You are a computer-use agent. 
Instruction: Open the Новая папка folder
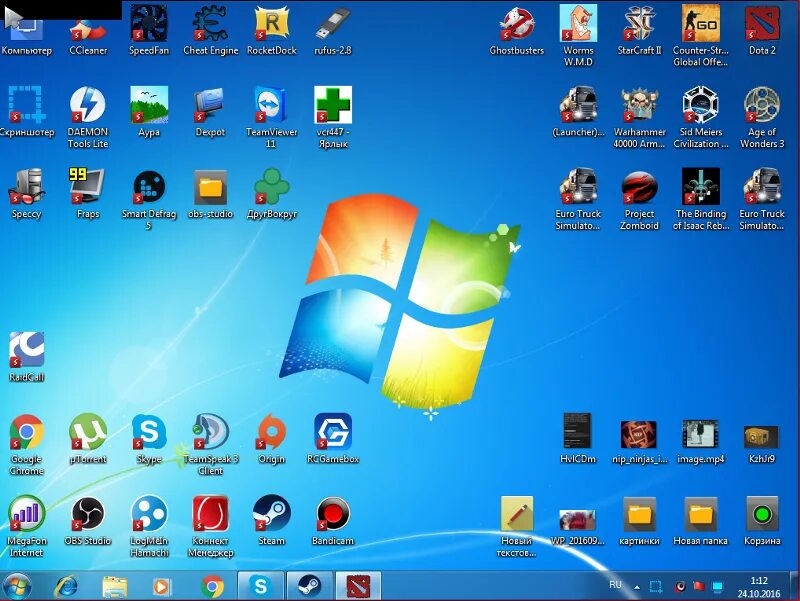tap(701, 520)
